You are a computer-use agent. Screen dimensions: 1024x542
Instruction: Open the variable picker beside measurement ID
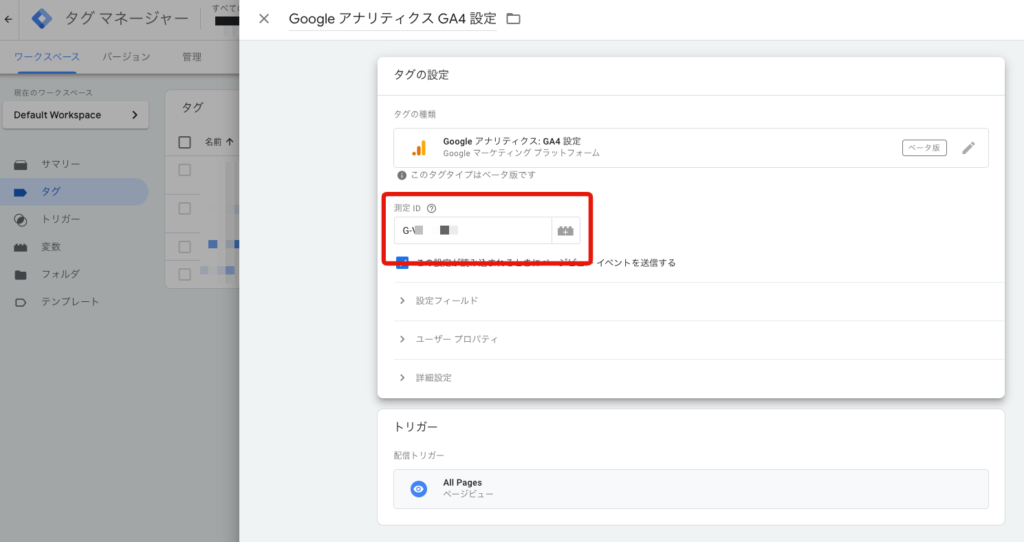566,231
